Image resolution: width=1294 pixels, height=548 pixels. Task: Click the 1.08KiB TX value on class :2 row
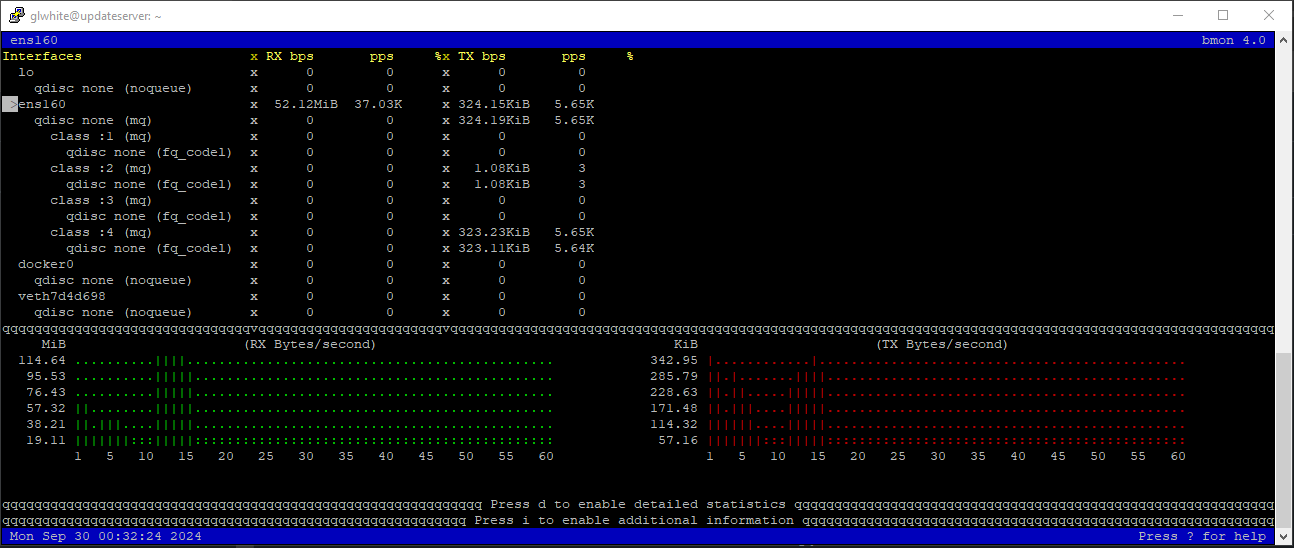[x=502, y=168]
